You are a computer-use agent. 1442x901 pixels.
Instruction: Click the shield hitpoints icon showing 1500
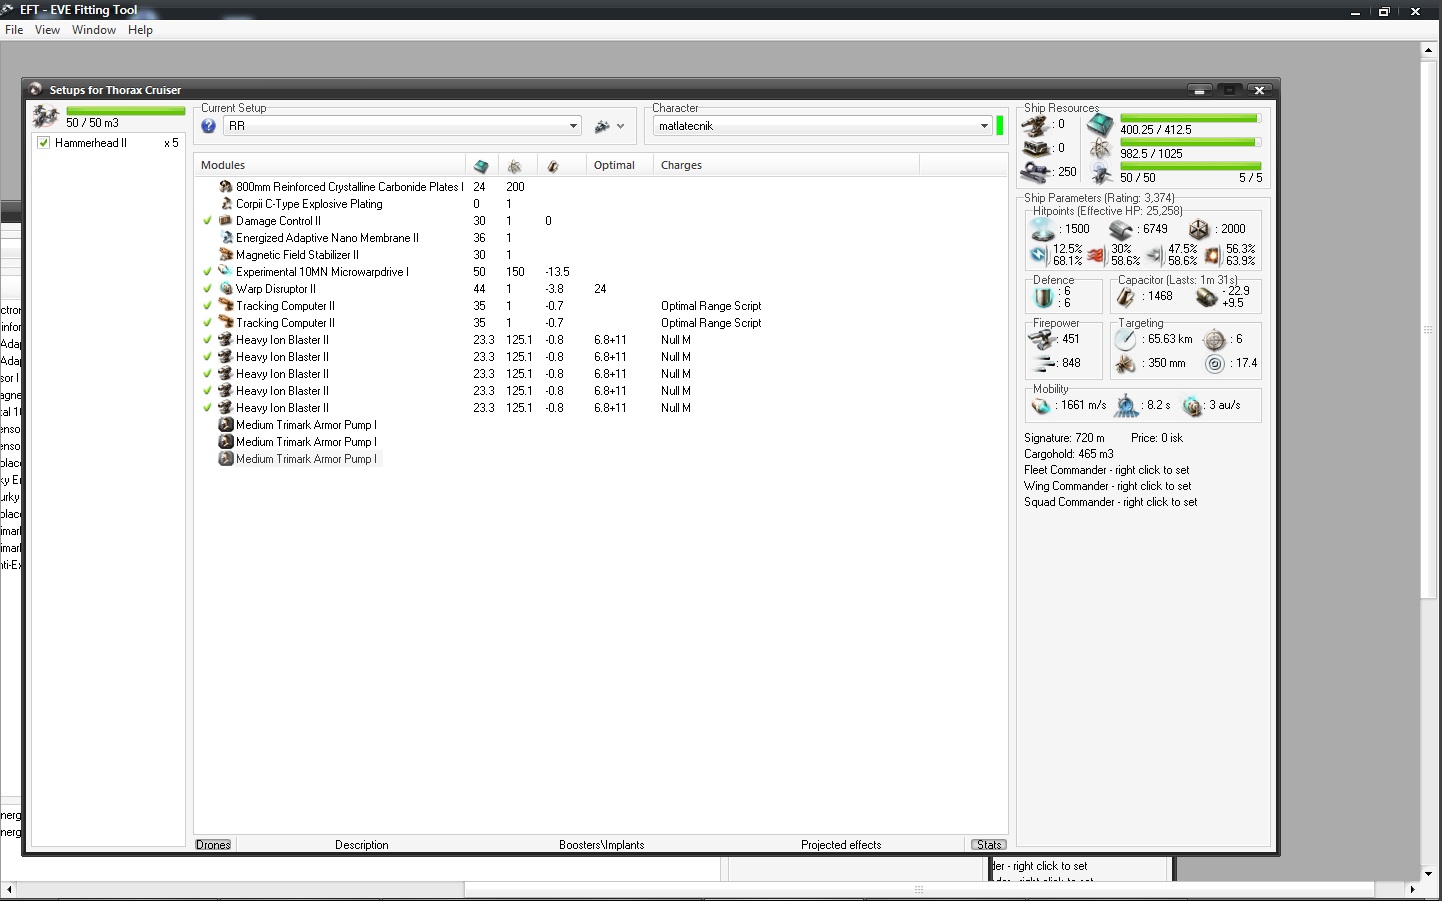1043,229
